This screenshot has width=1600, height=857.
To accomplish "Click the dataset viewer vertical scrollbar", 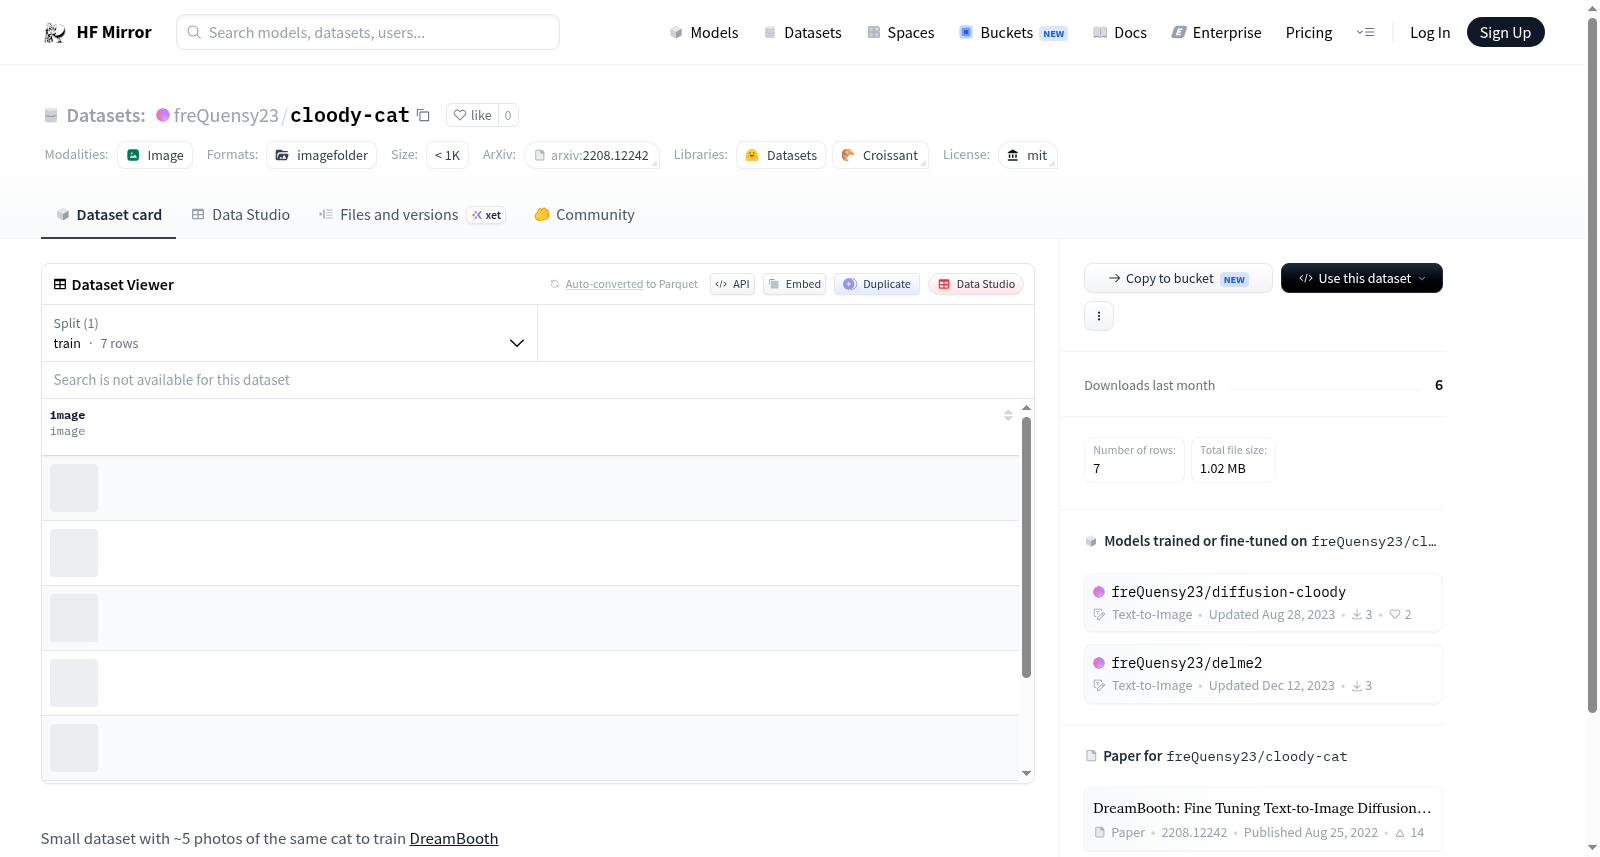I will tap(1026, 547).
